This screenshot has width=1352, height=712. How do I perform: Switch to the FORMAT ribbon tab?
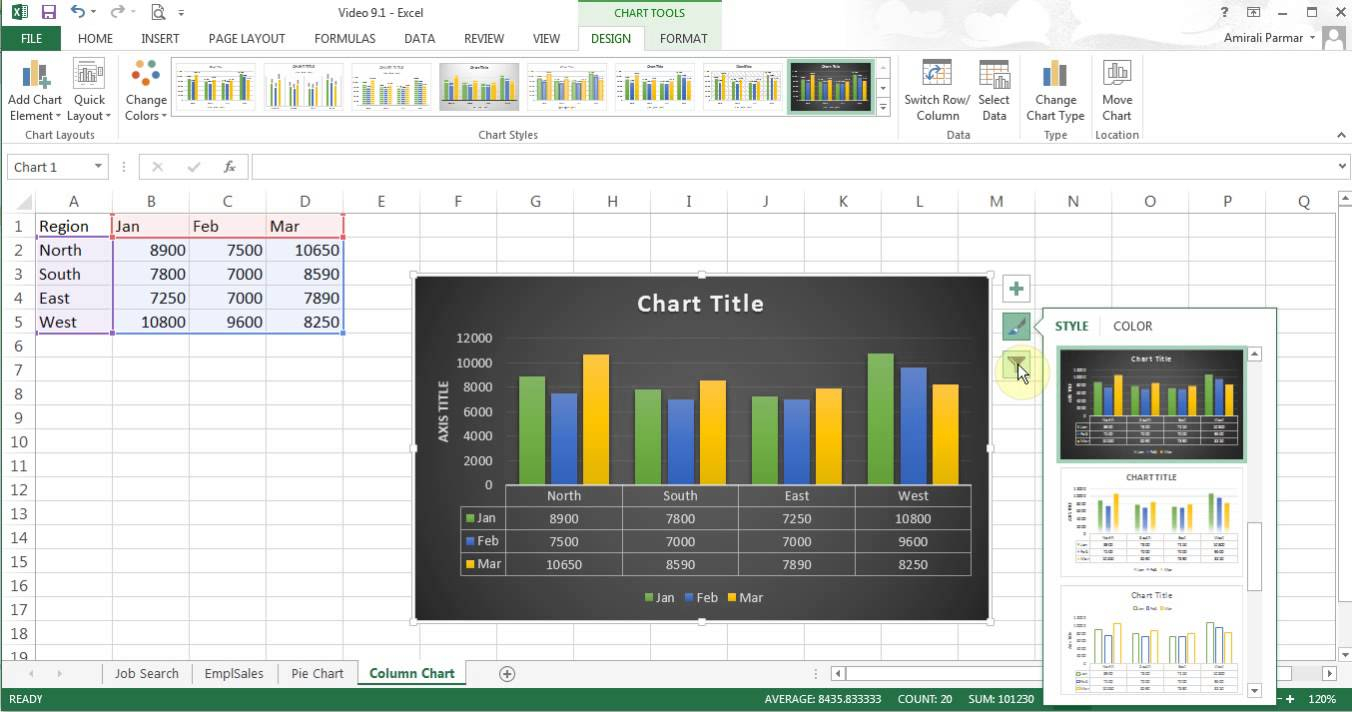click(683, 38)
